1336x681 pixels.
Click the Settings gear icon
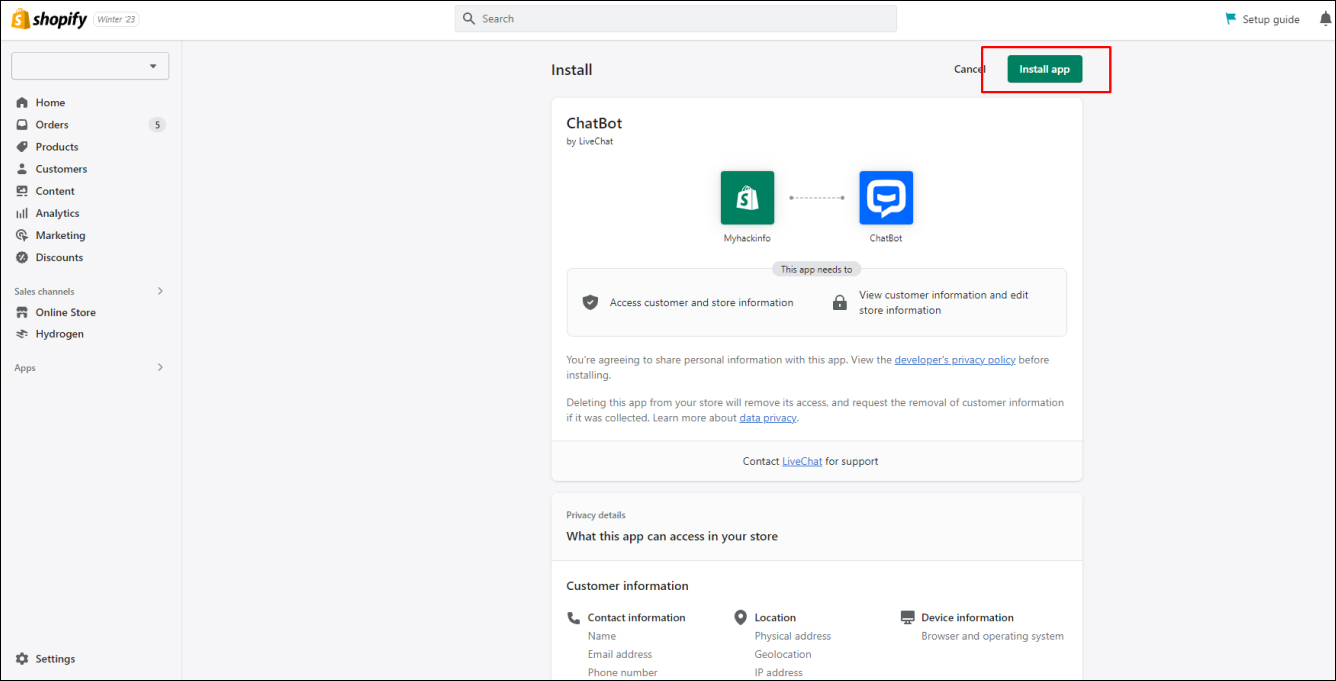pos(22,659)
